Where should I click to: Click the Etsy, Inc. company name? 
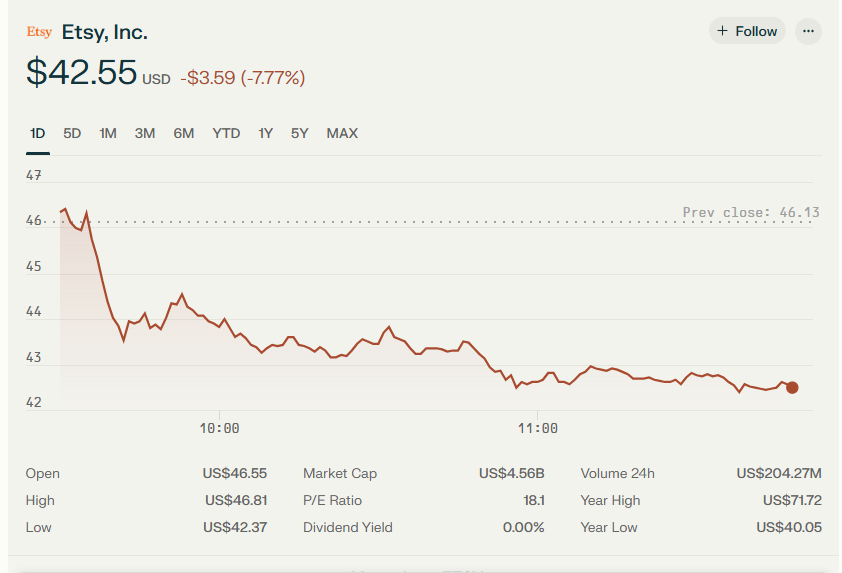(105, 32)
